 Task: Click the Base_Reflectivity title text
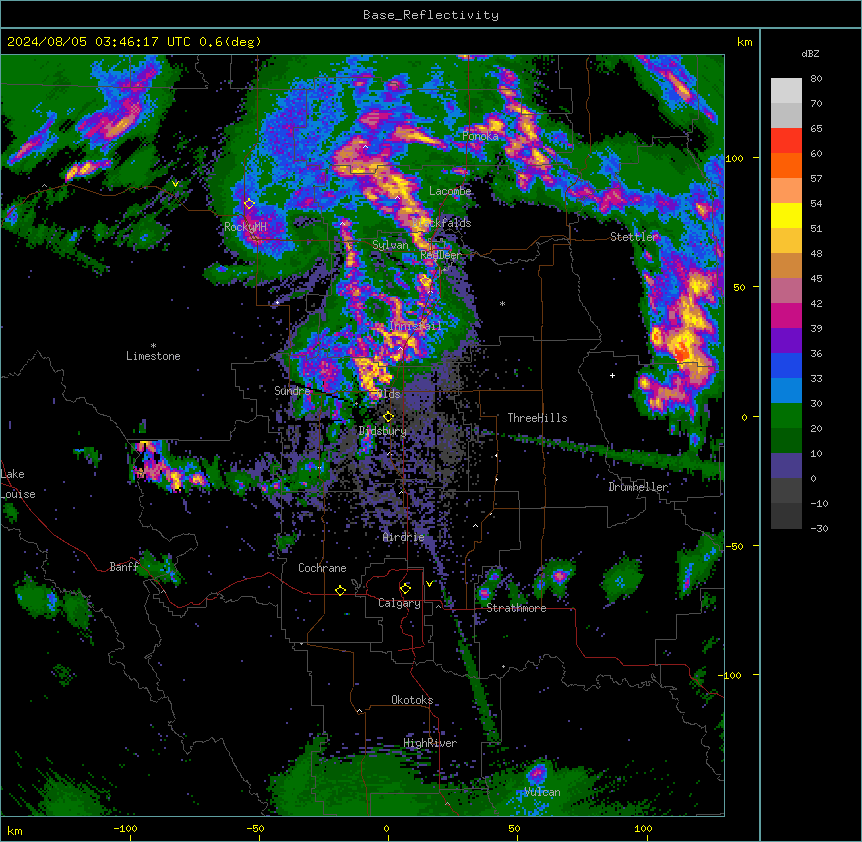pos(431,15)
